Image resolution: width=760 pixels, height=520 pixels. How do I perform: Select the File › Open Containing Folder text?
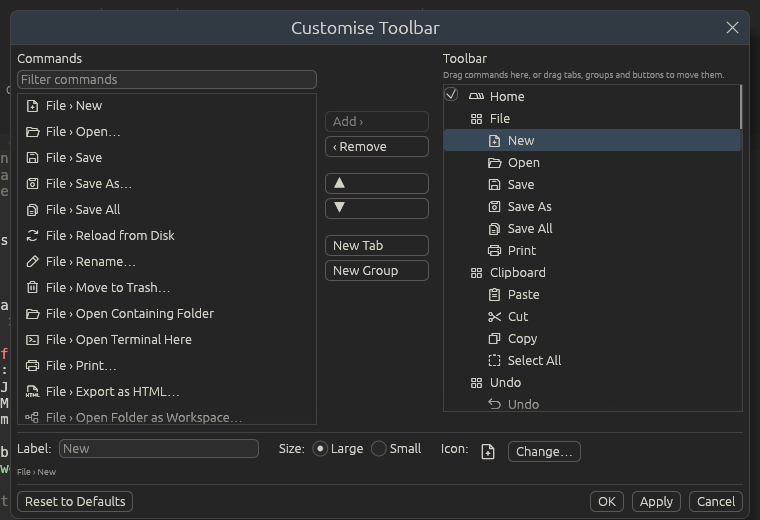[130, 314]
